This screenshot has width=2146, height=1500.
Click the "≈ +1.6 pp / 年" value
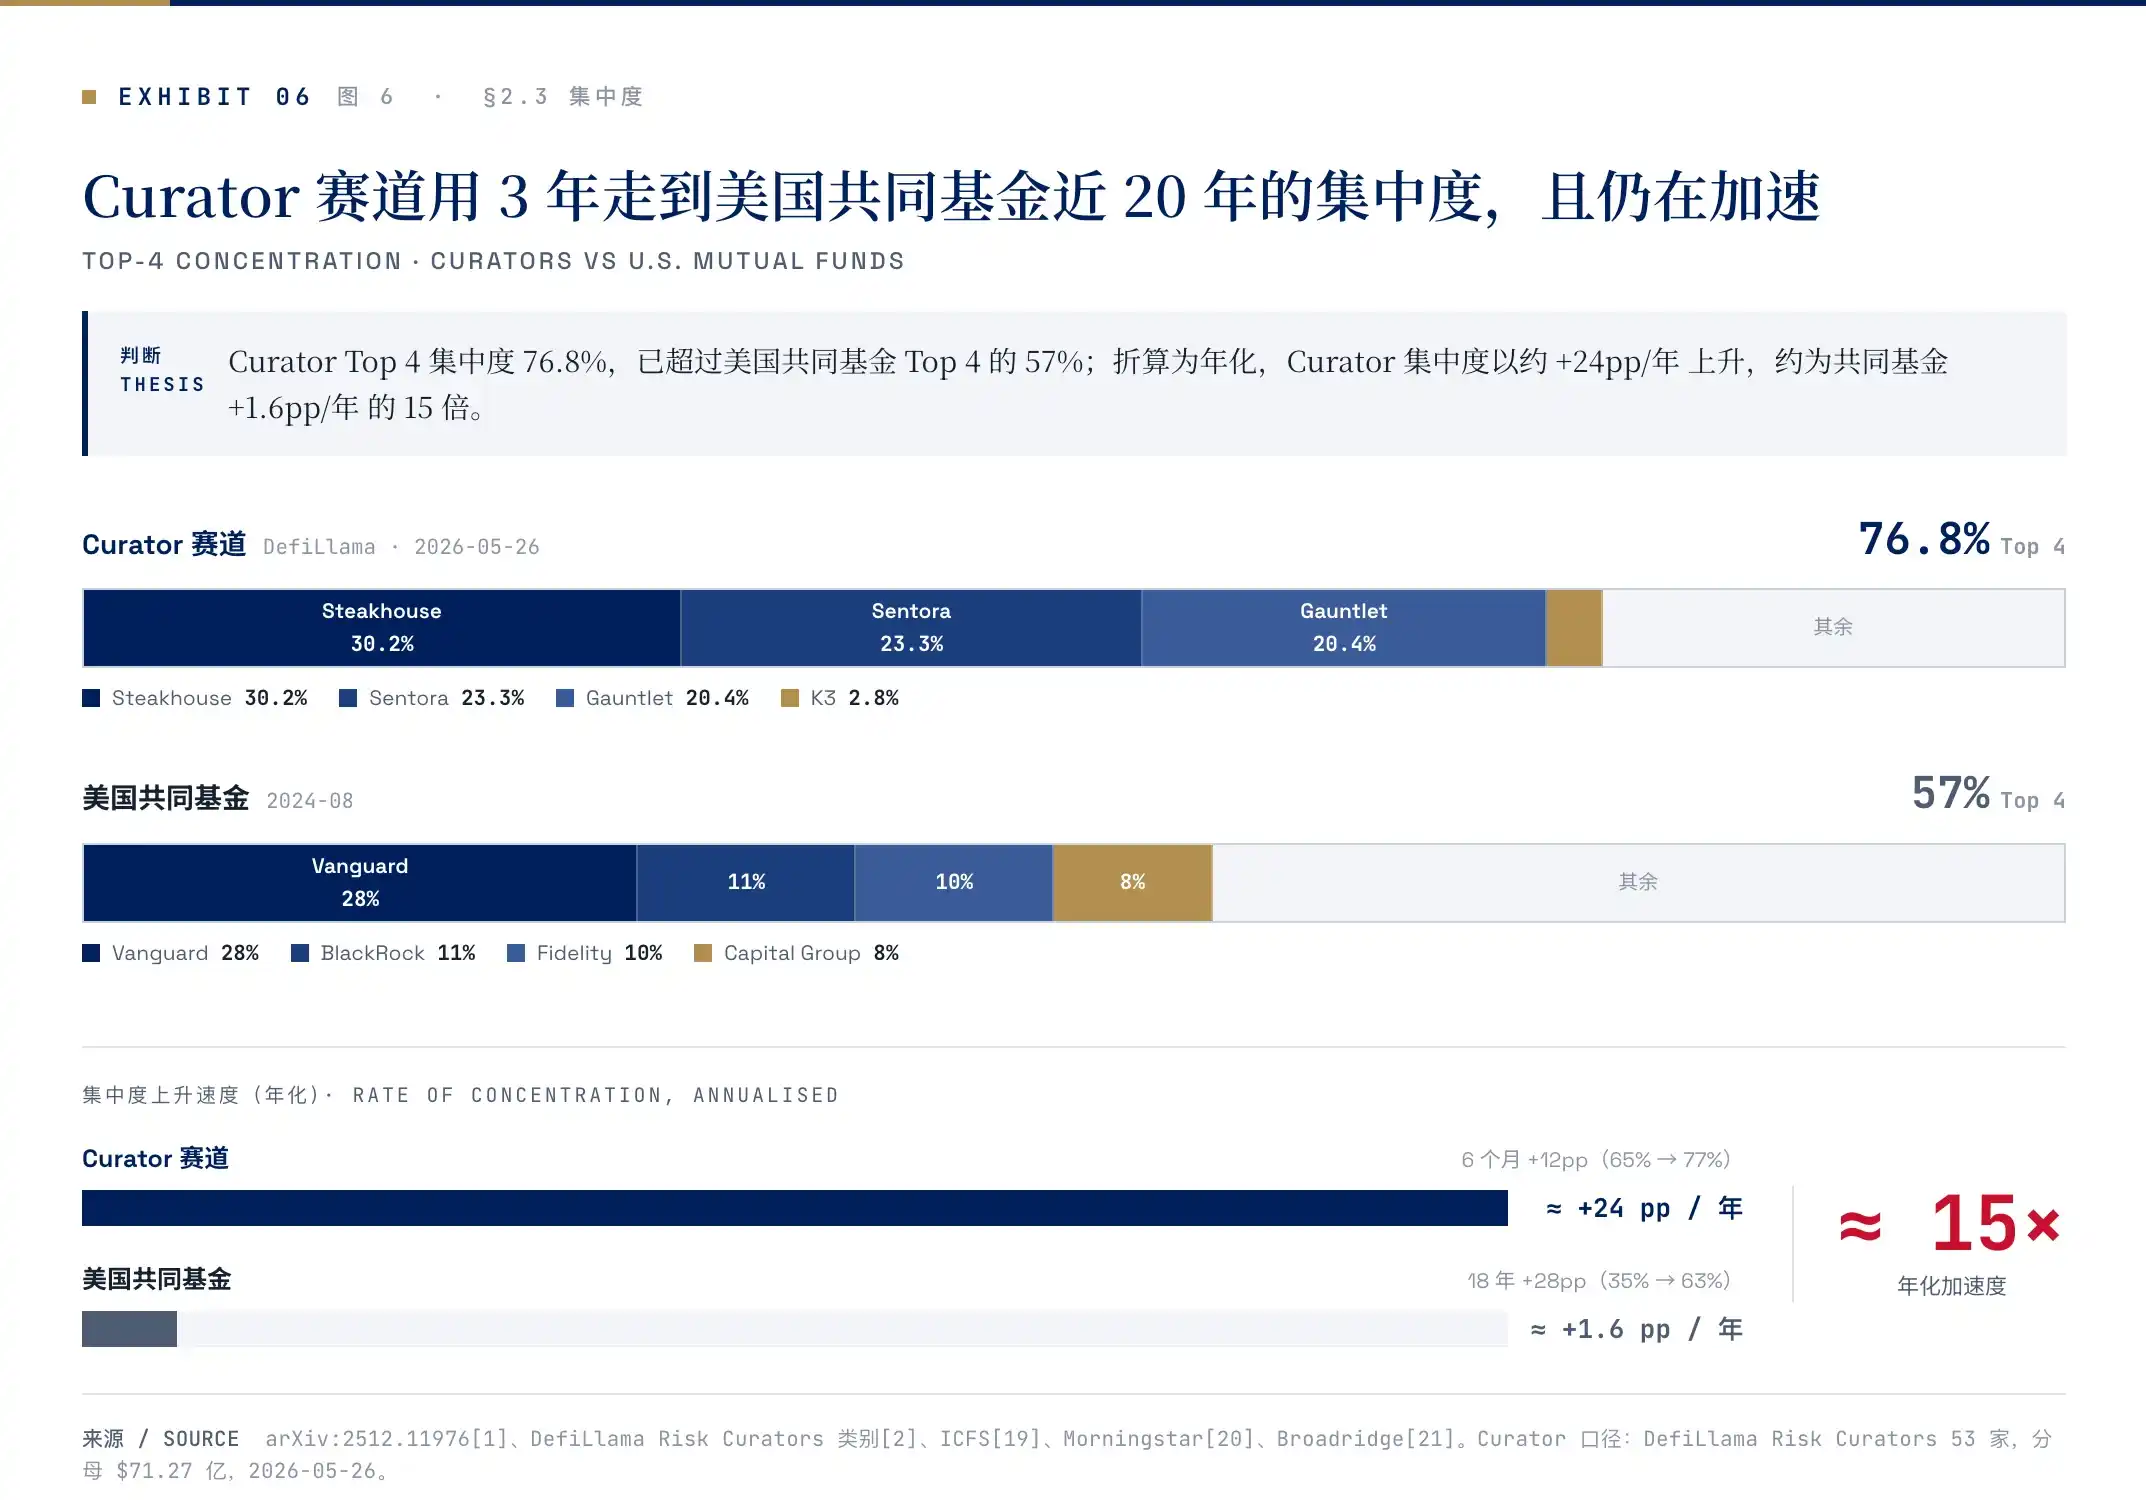[1636, 1330]
